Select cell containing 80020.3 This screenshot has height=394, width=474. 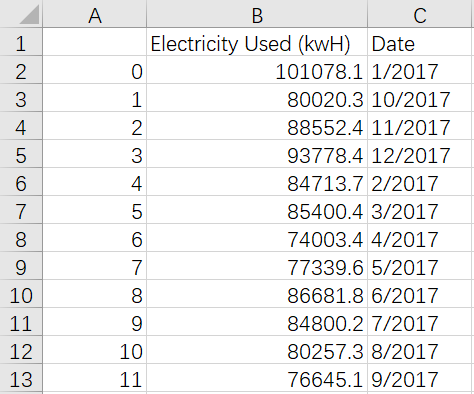[257, 98]
